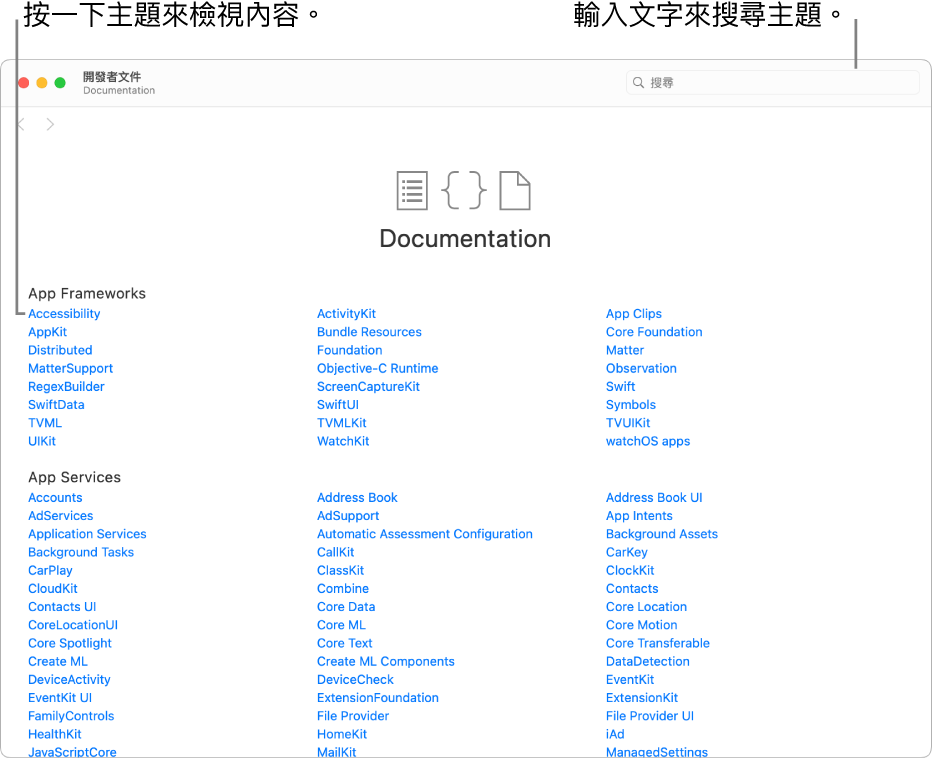Open the Distributed topic
This screenshot has width=934, height=758.
coord(60,350)
